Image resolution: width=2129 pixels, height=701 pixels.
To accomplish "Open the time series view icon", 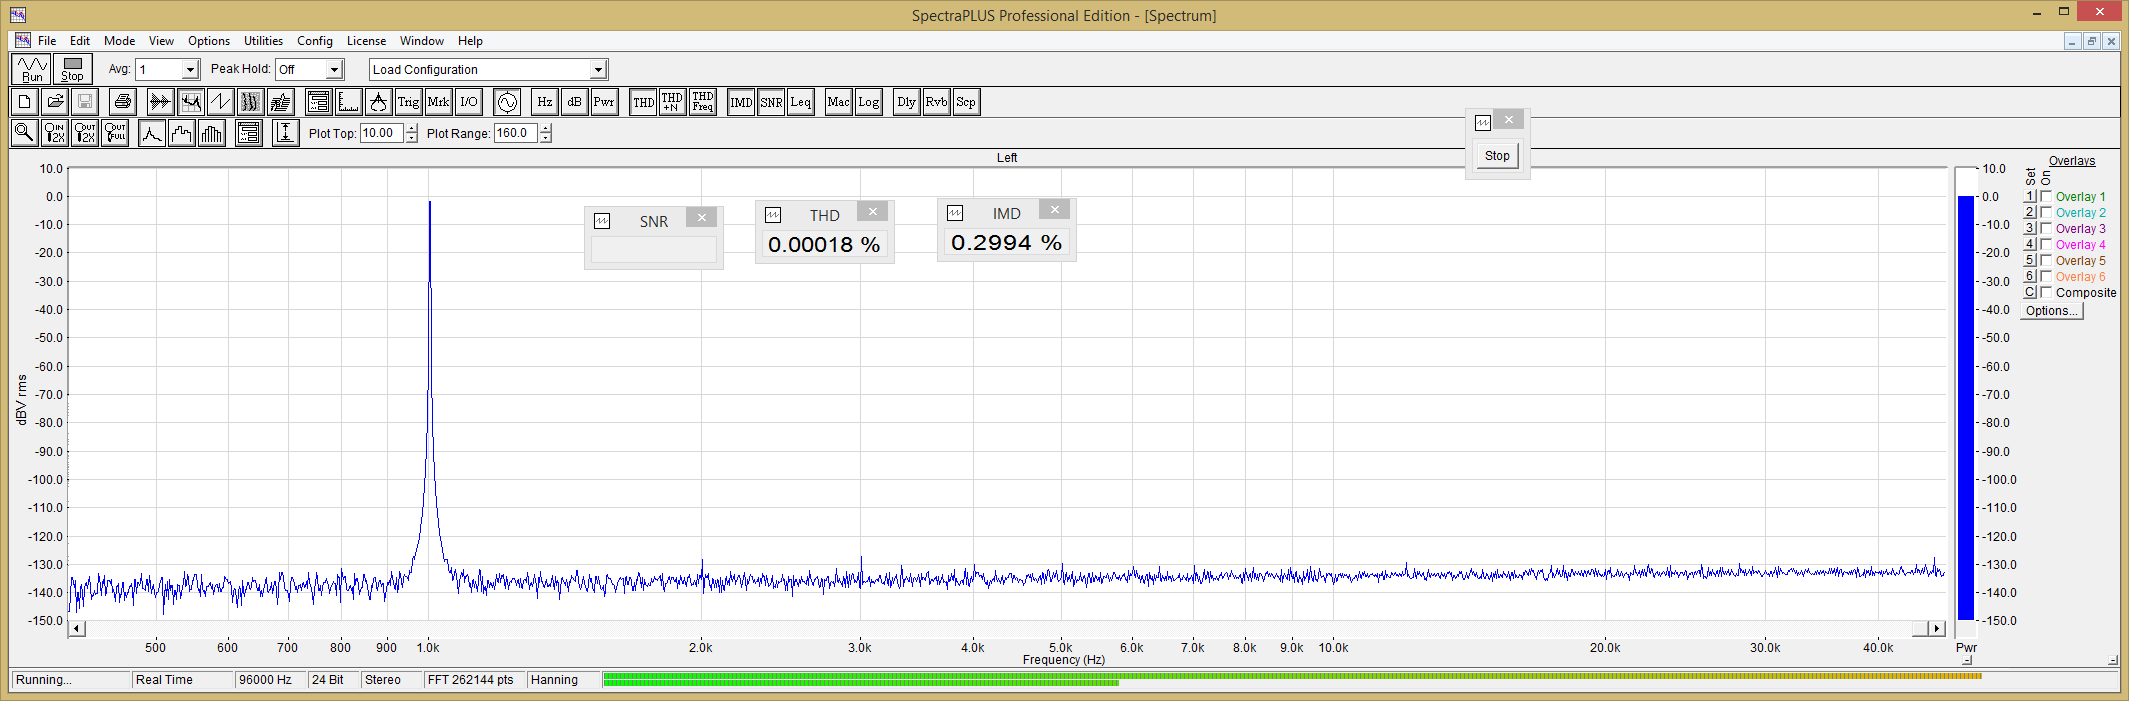I will click(x=160, y=102).
